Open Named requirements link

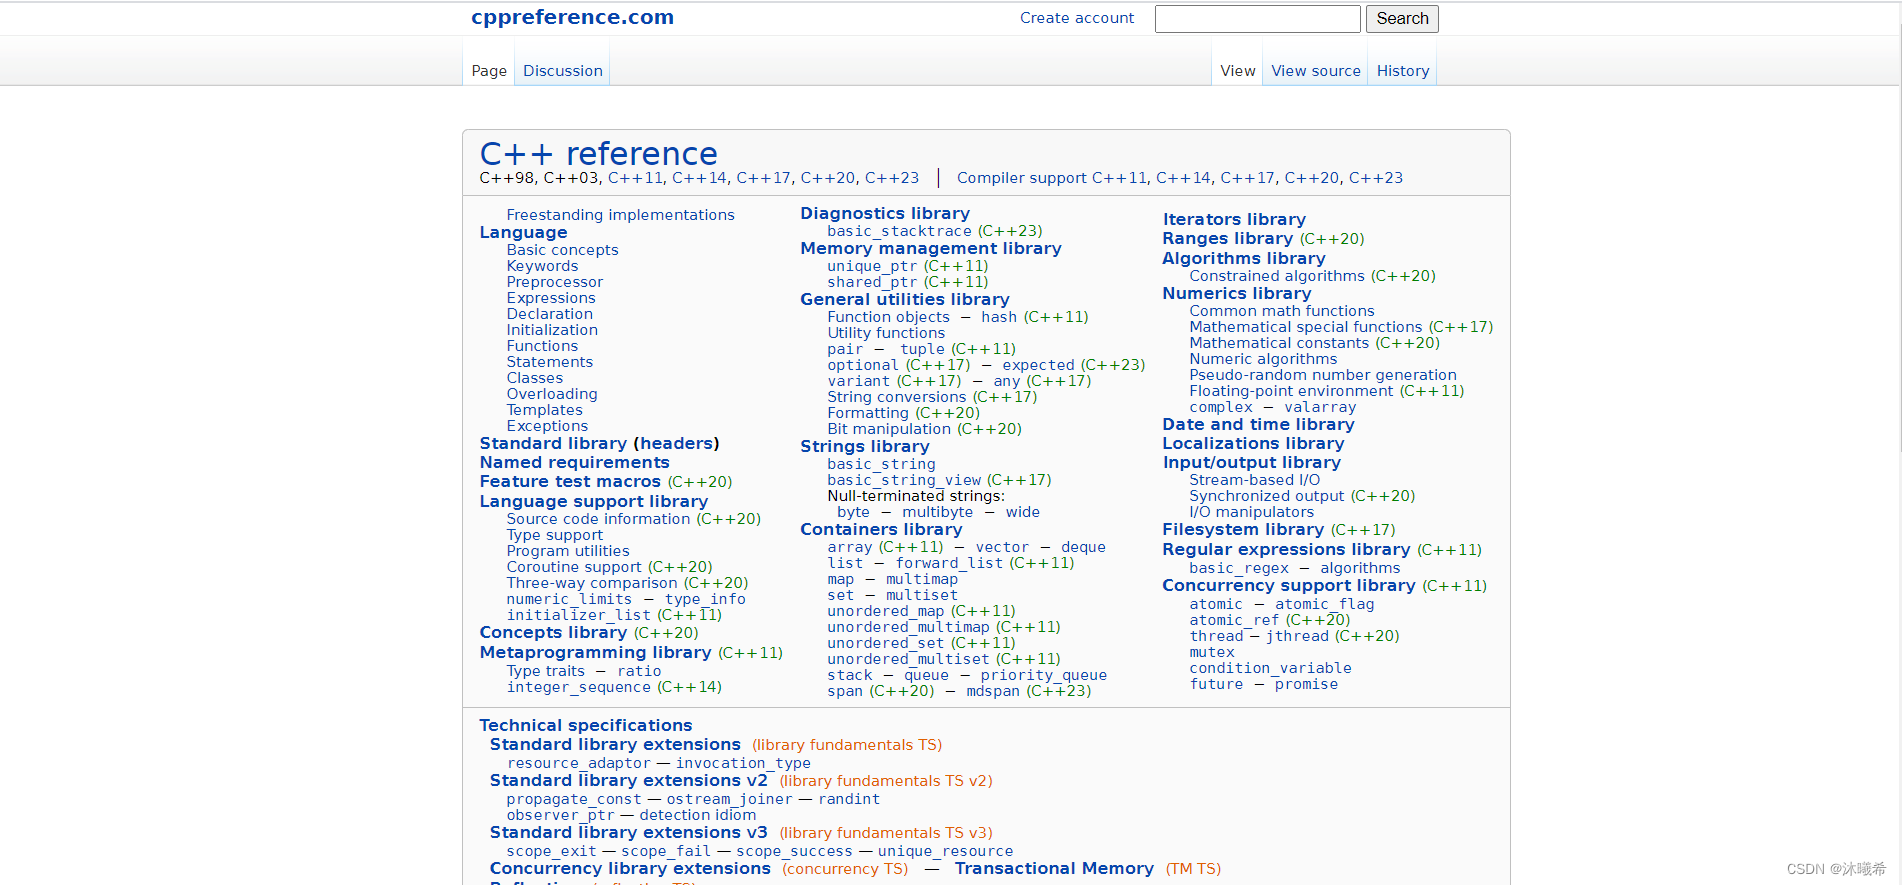(574, 462)
